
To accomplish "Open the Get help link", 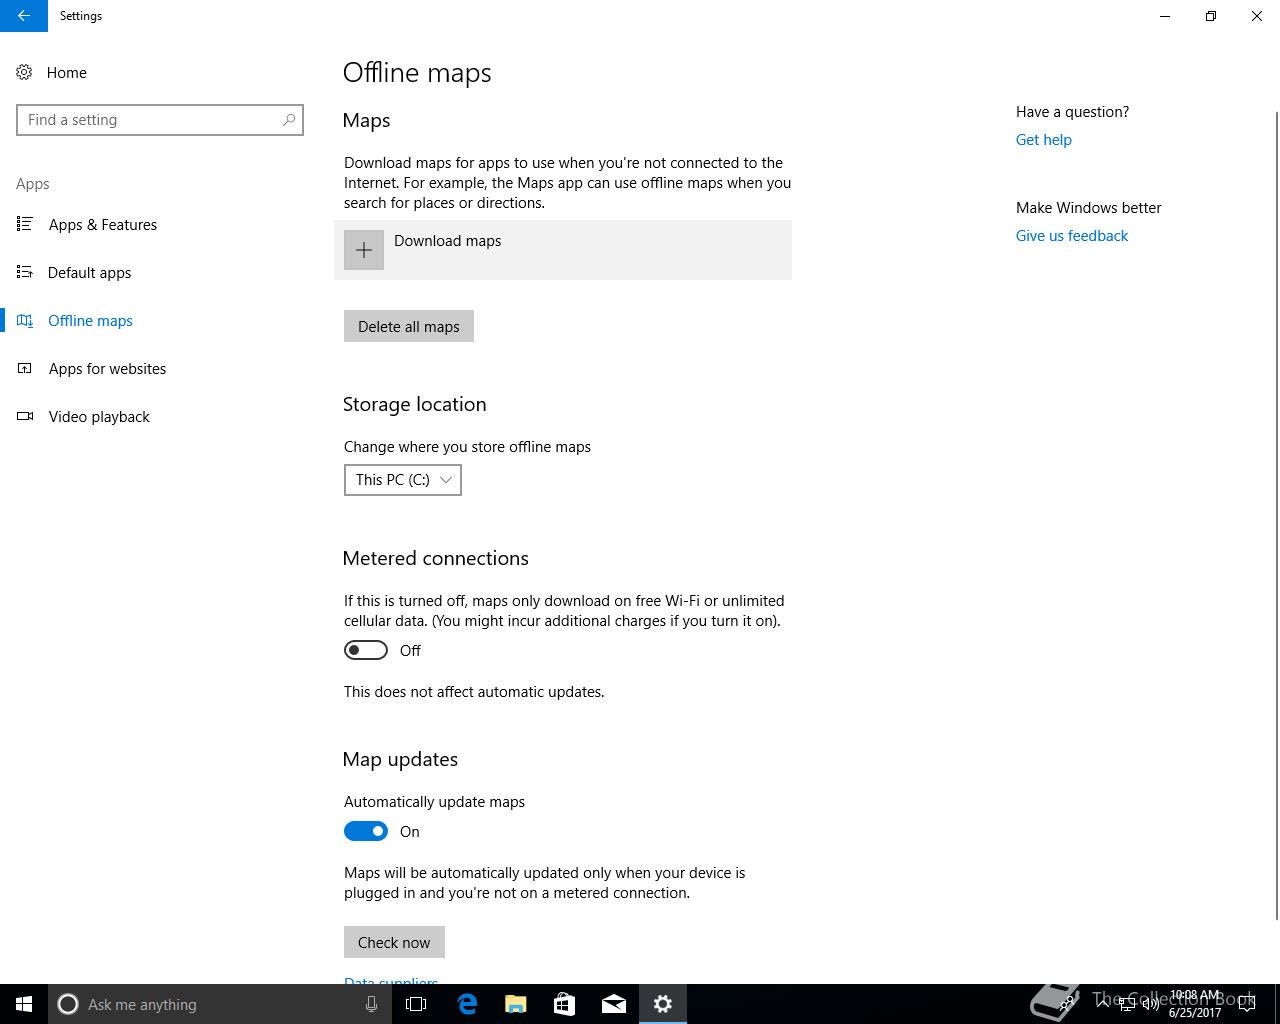I will coord(1044,140).
